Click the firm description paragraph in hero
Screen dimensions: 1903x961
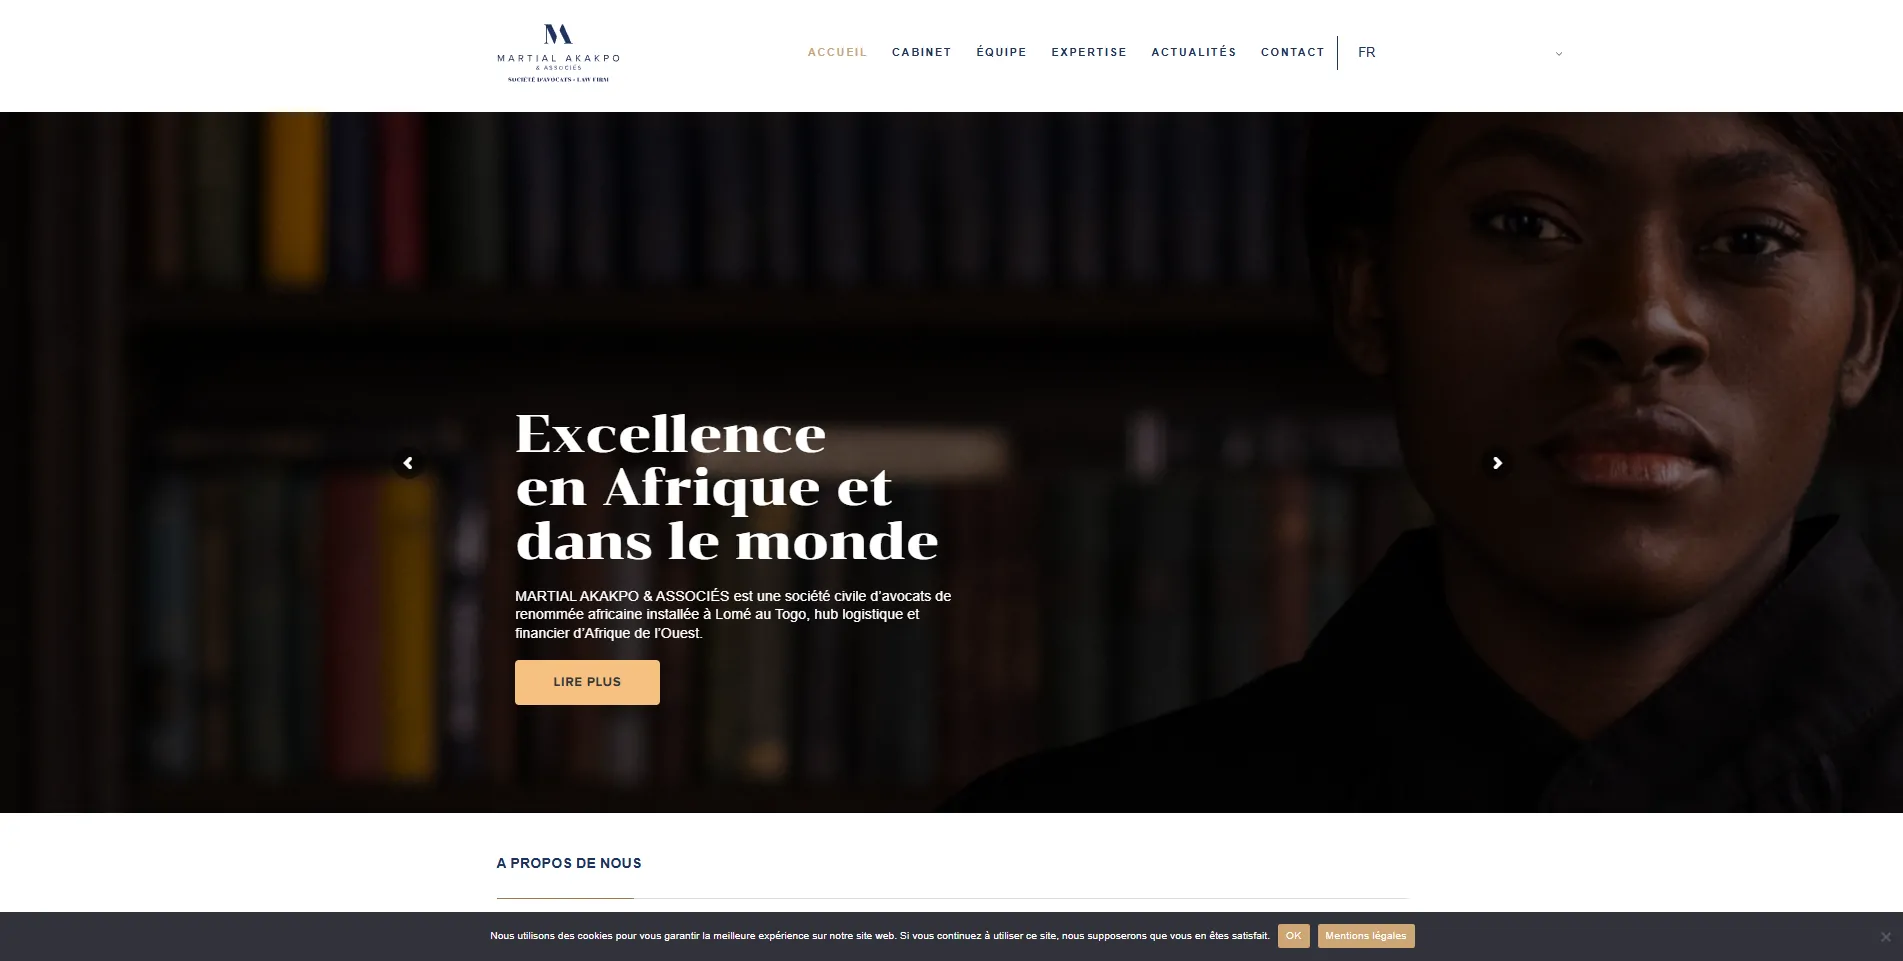point(733,614)
